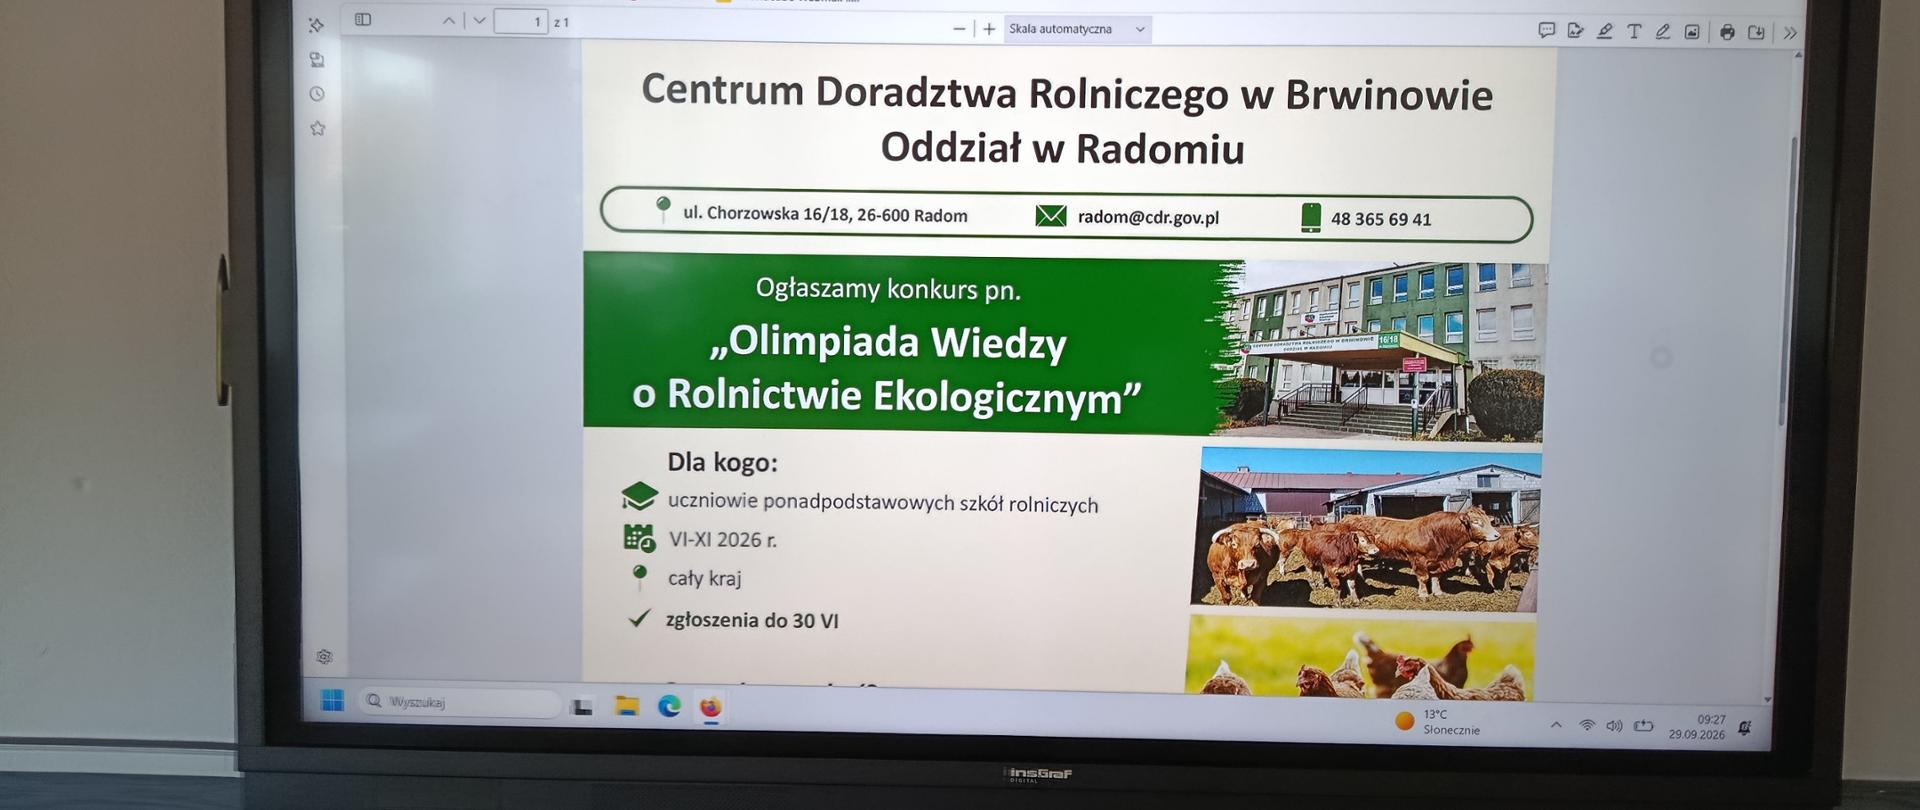Open the notifications bell icon

1745,728
